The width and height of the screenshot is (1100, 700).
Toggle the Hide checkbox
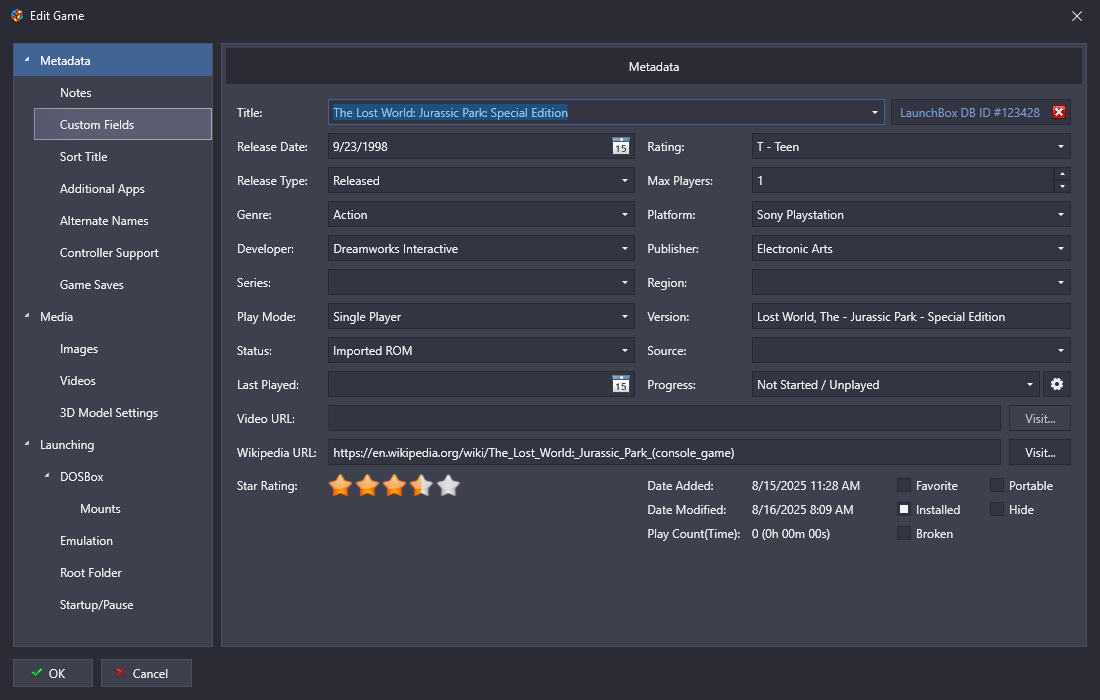pos(997,510)
